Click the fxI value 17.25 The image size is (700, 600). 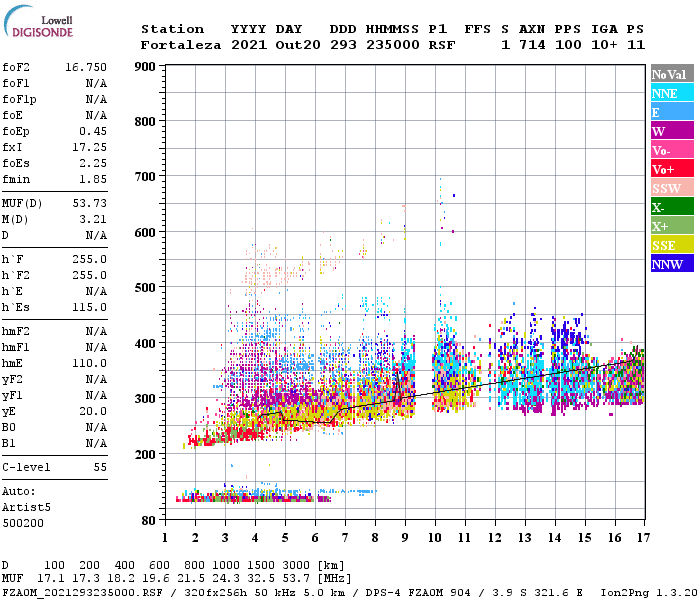point(89,147)
